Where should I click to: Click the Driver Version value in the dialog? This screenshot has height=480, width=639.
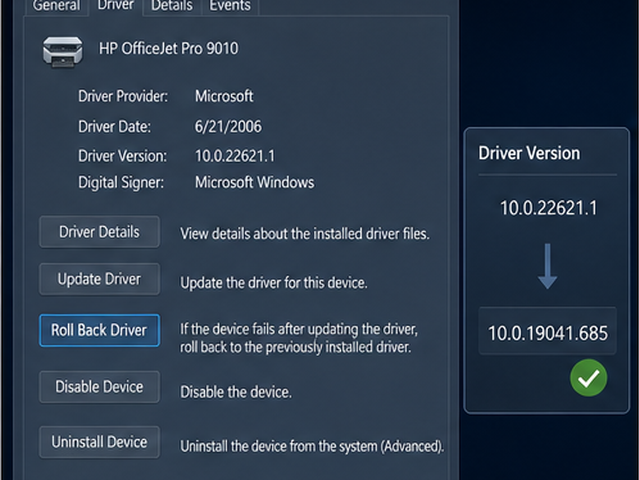(x=235, y=156)
